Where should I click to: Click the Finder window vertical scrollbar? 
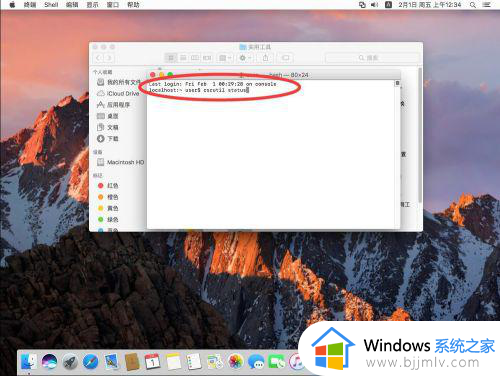(x=420, y=135)
